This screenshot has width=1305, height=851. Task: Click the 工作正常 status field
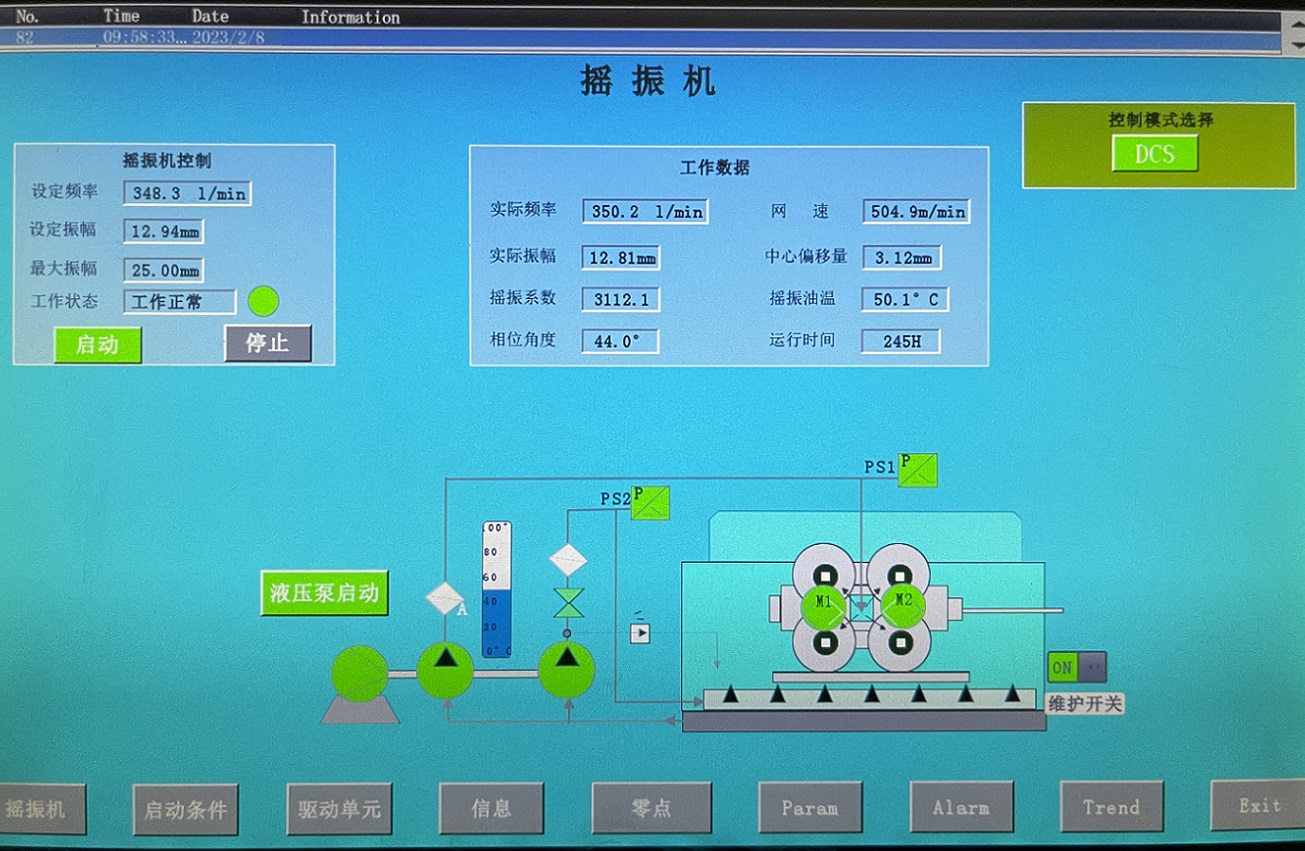(180, 302)
